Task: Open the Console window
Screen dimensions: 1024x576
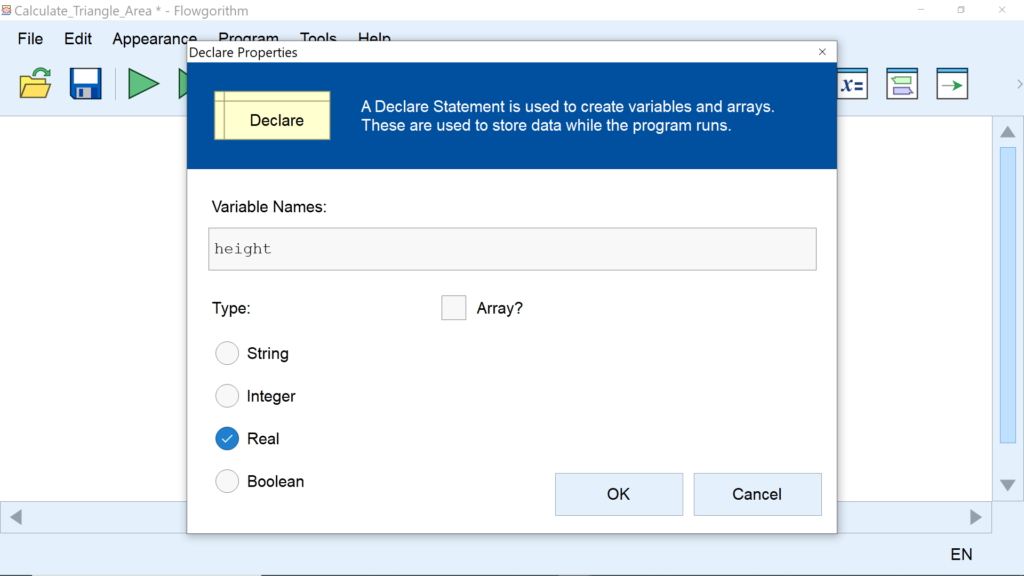Action: 901,84
